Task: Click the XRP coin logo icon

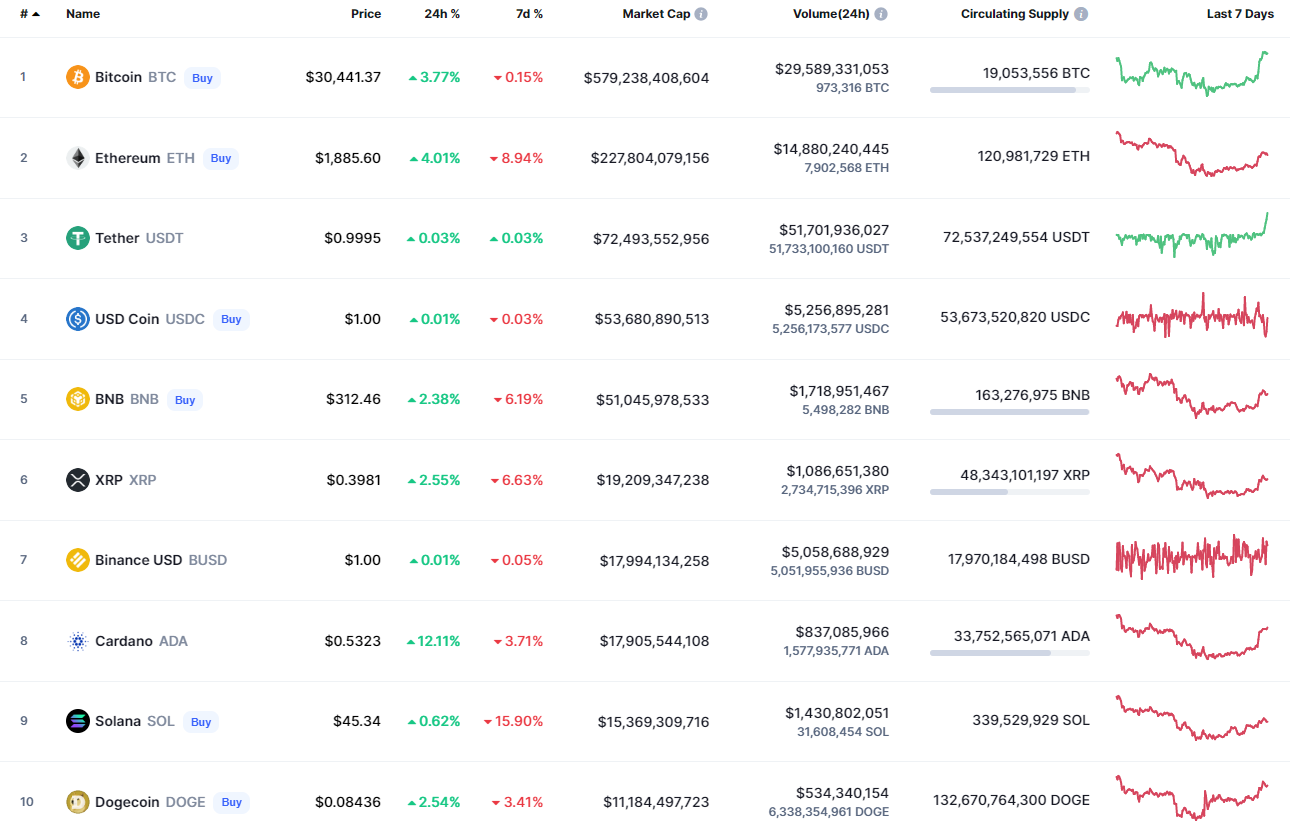Action: tap(78, 480)
